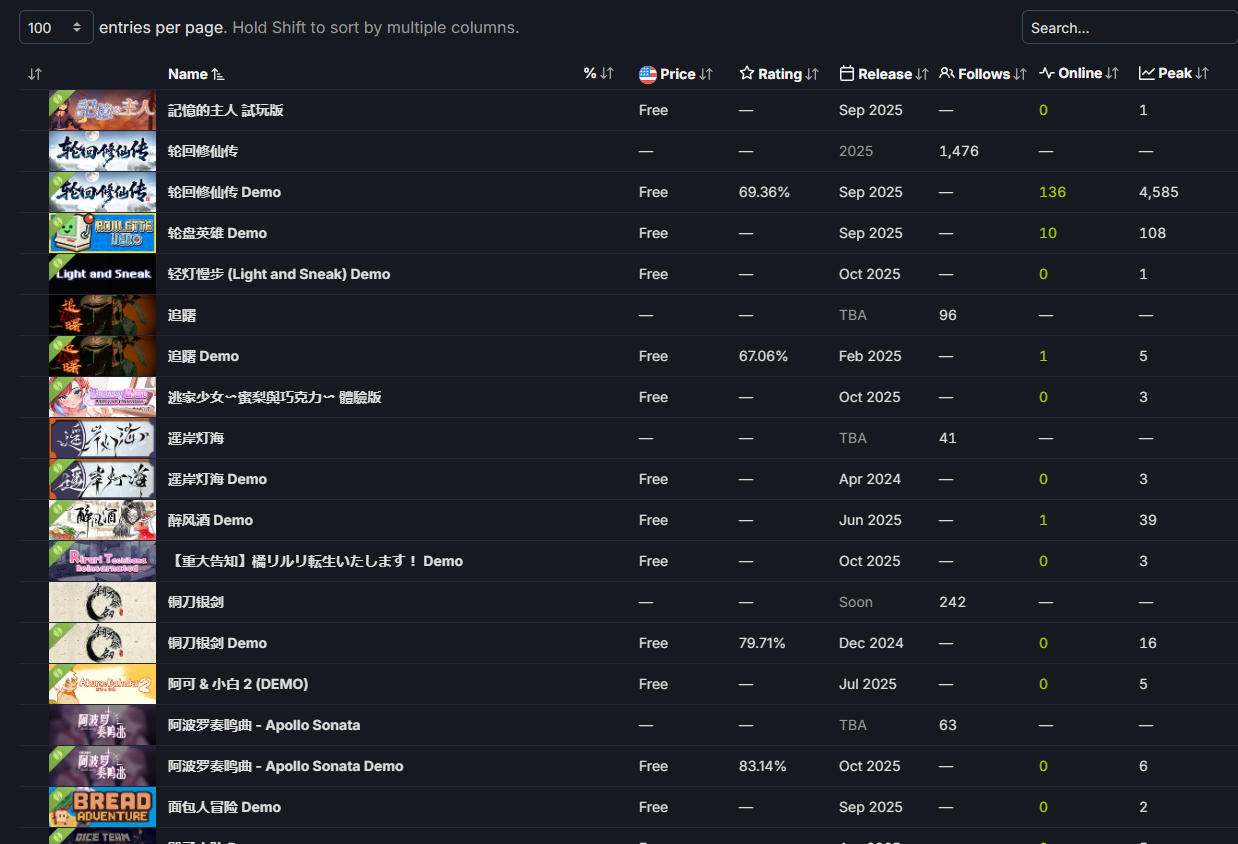Sort by the Follows column header

[983, 74]
